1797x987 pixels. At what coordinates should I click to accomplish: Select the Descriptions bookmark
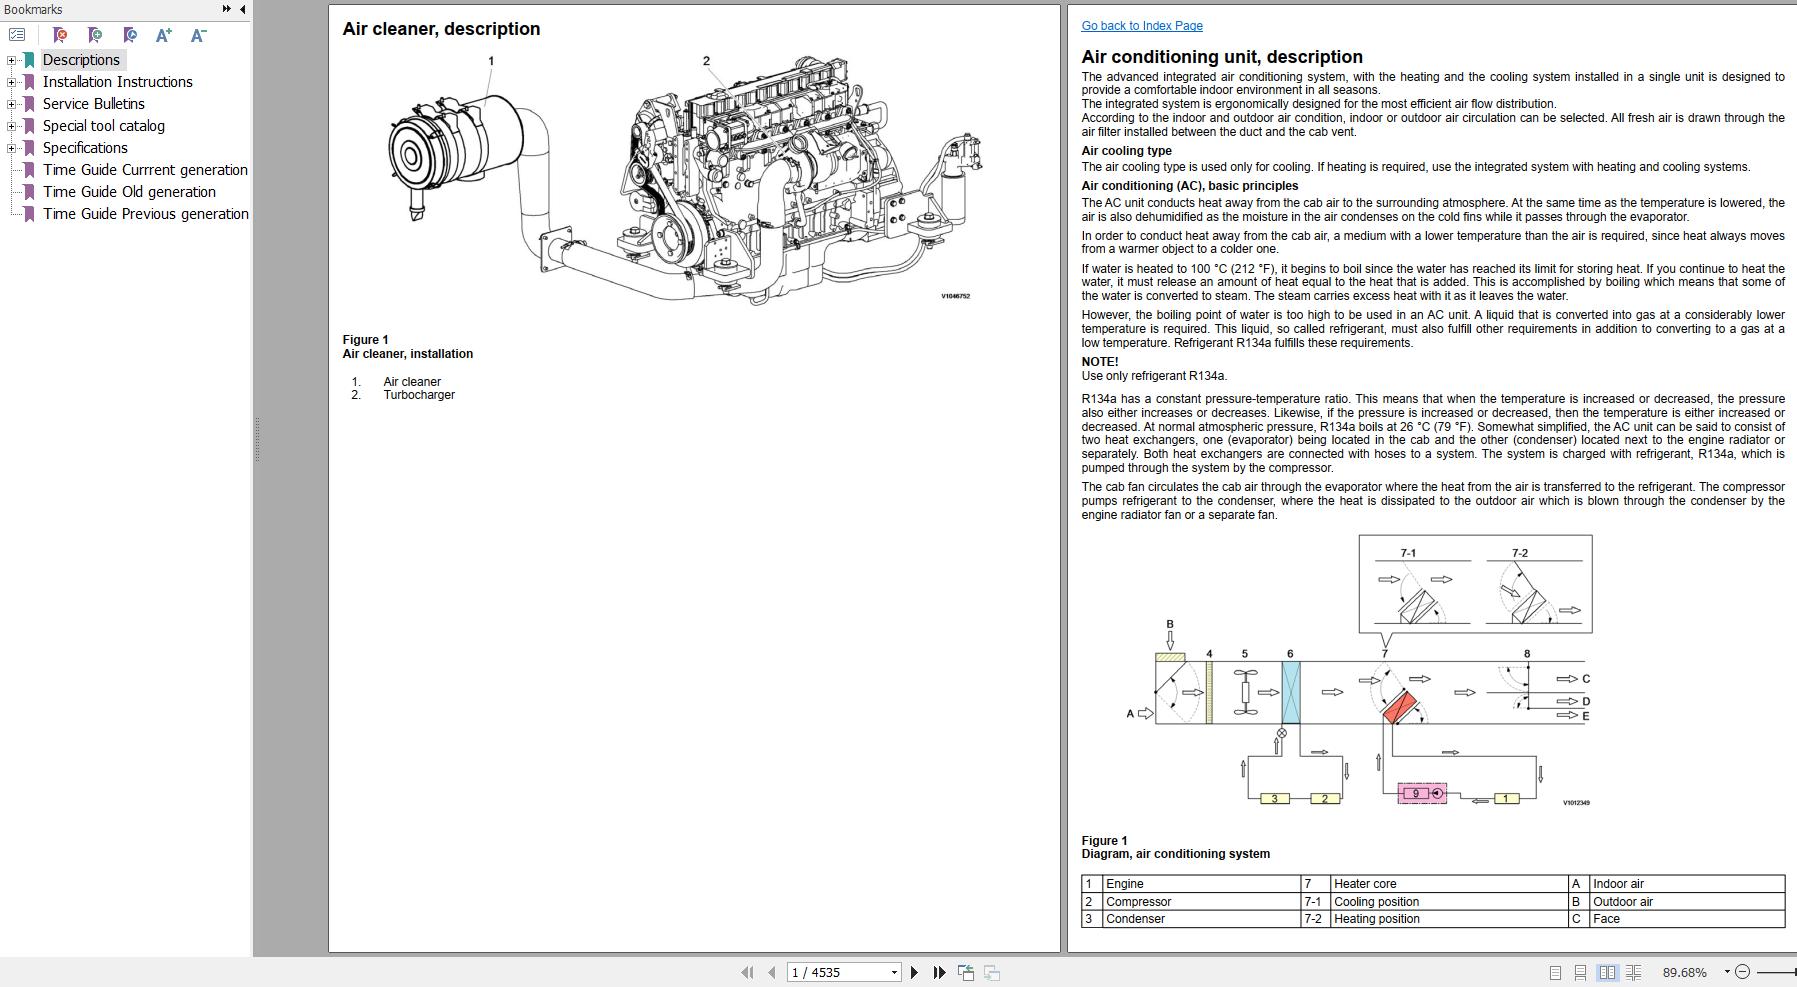click(81, 60)
